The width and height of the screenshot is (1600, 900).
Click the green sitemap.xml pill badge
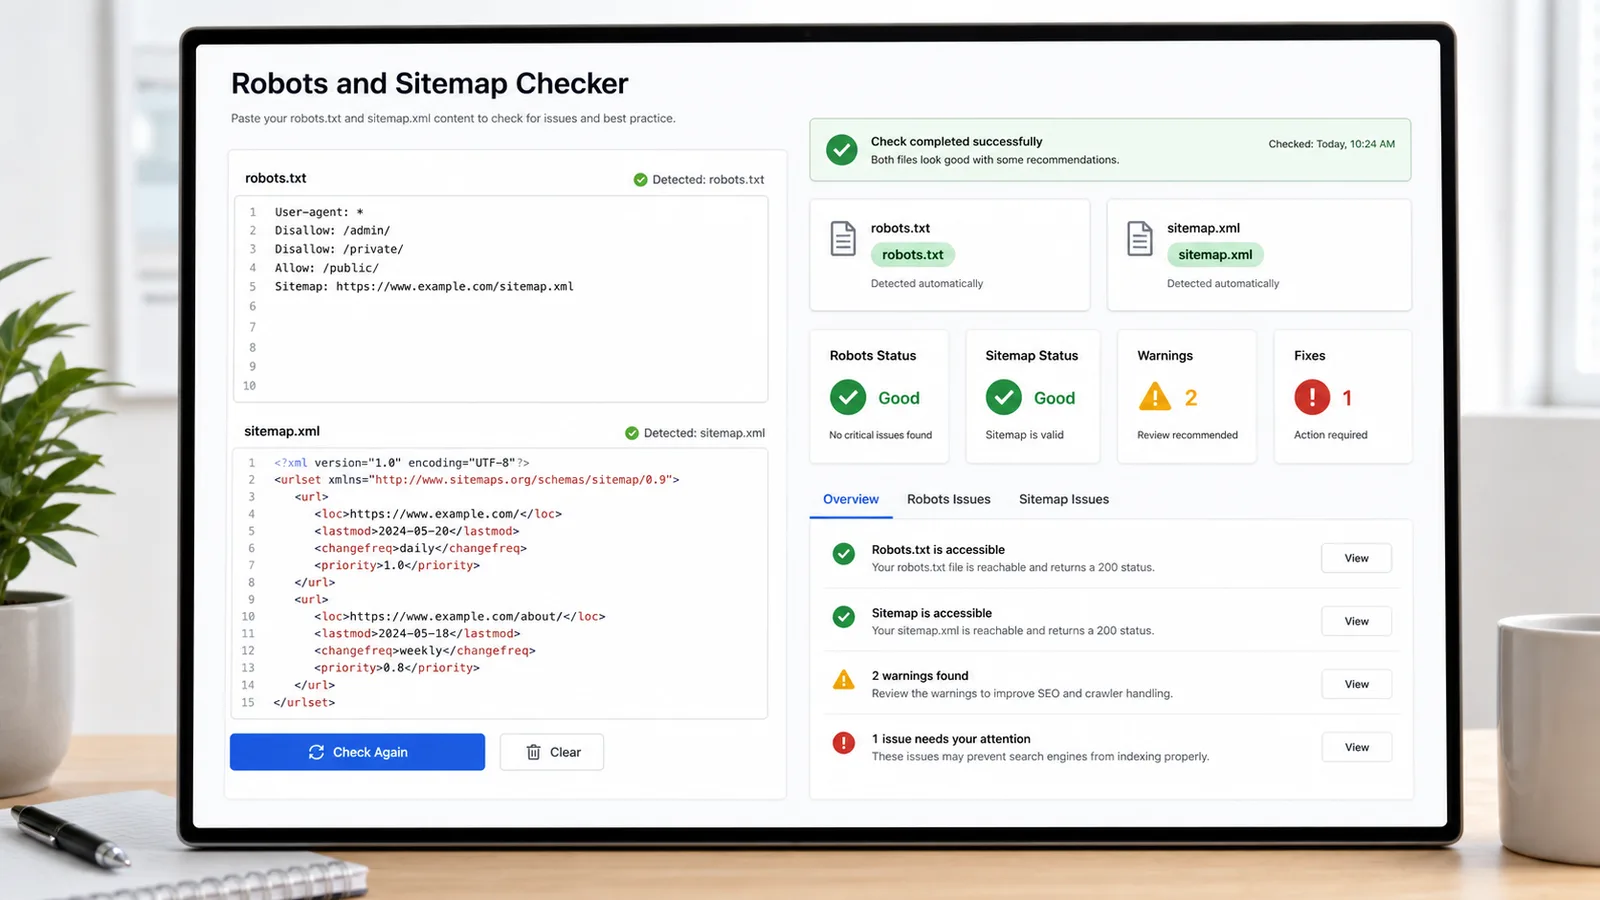(x=1215, y=255)
